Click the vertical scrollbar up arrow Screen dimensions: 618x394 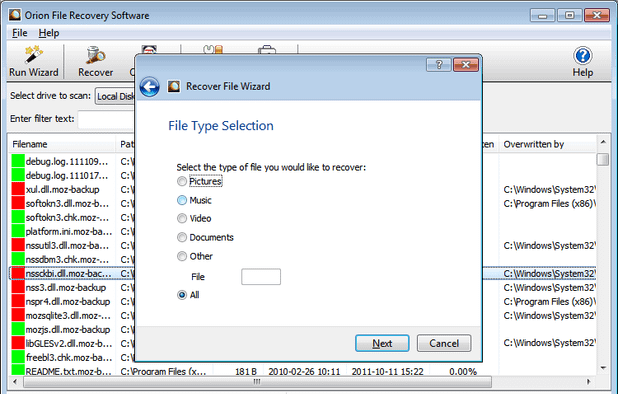click(603, 142)
